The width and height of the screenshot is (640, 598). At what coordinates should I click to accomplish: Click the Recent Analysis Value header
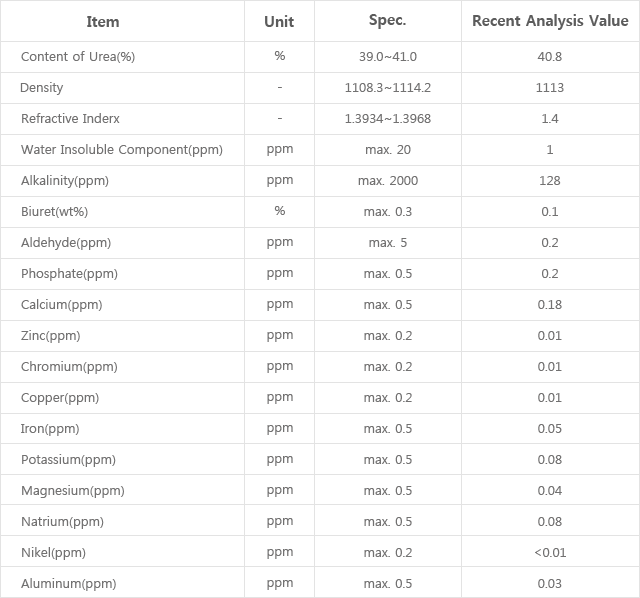point(550,21)
